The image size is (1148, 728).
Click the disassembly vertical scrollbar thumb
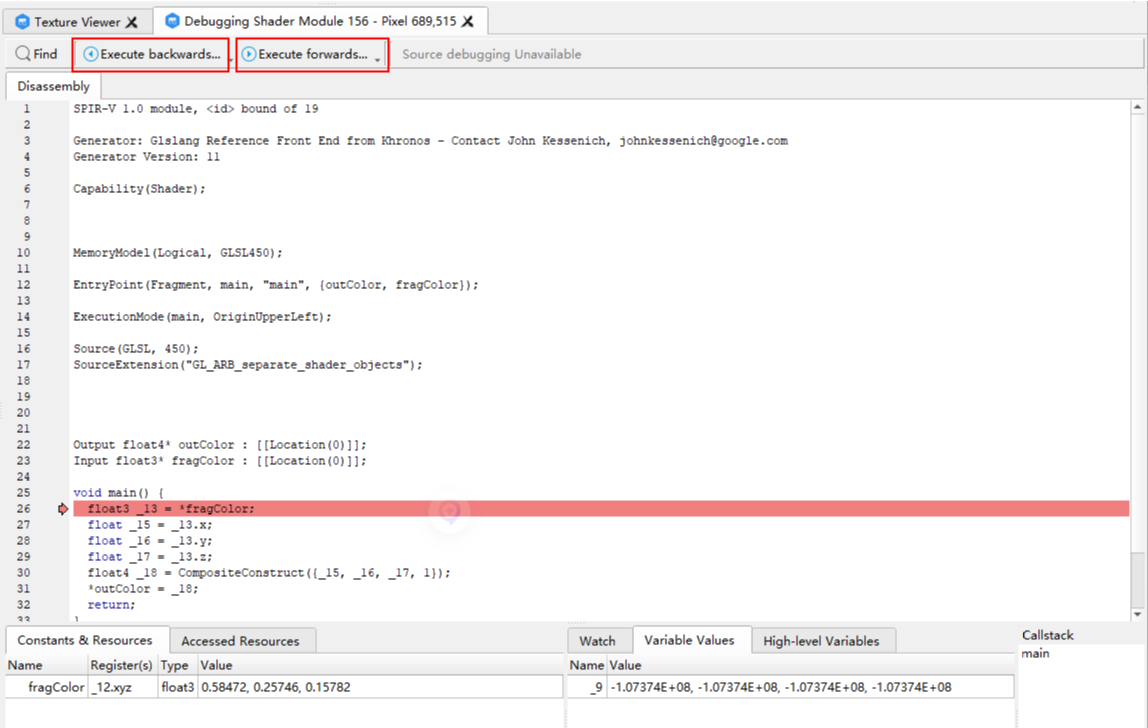click(1137, 578)
